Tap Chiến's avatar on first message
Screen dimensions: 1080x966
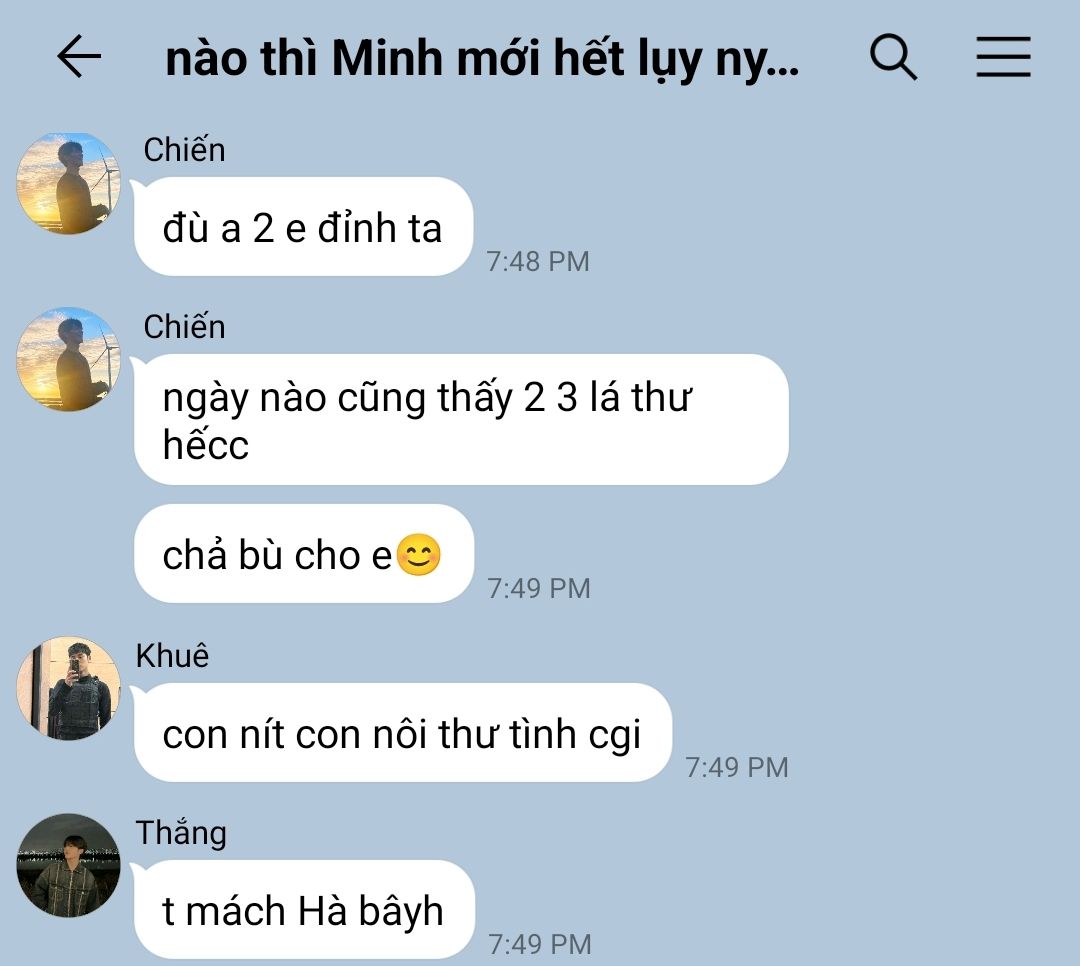tap(68, 183)
